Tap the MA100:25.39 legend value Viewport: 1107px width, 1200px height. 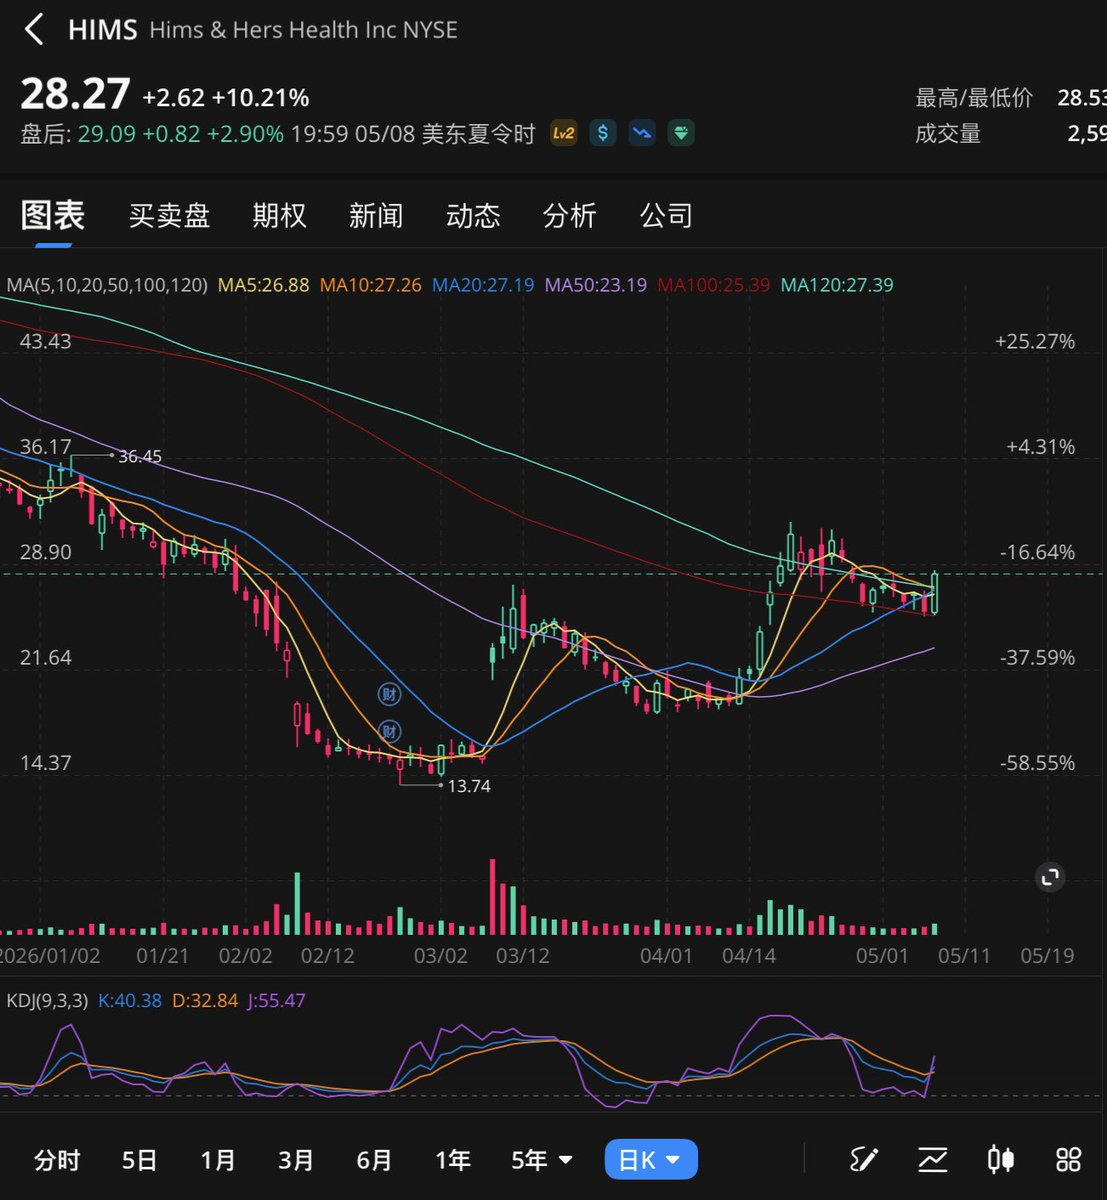(714, 285)
